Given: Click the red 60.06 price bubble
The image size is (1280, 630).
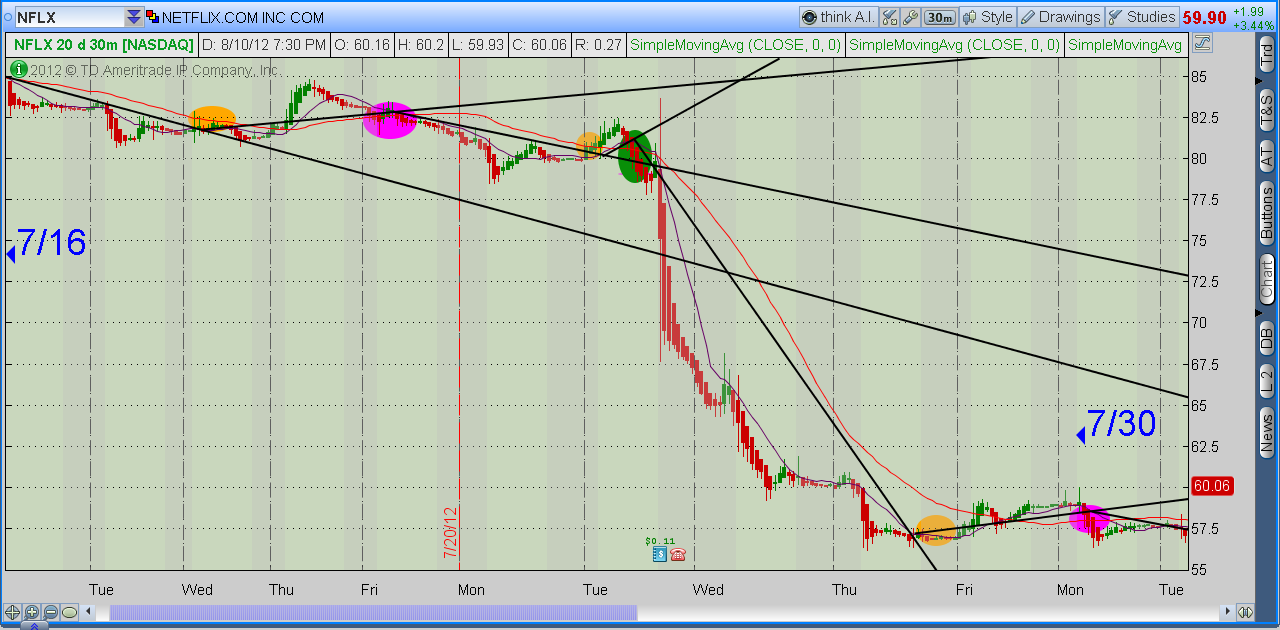Looking at the screenshot, I should coord(1212,486).
